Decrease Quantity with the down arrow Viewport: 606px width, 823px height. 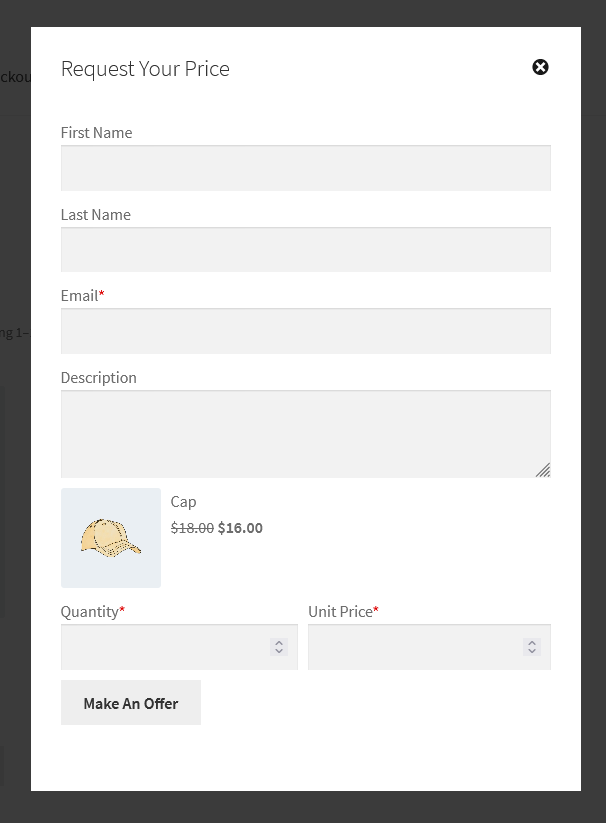pos(280,652)
